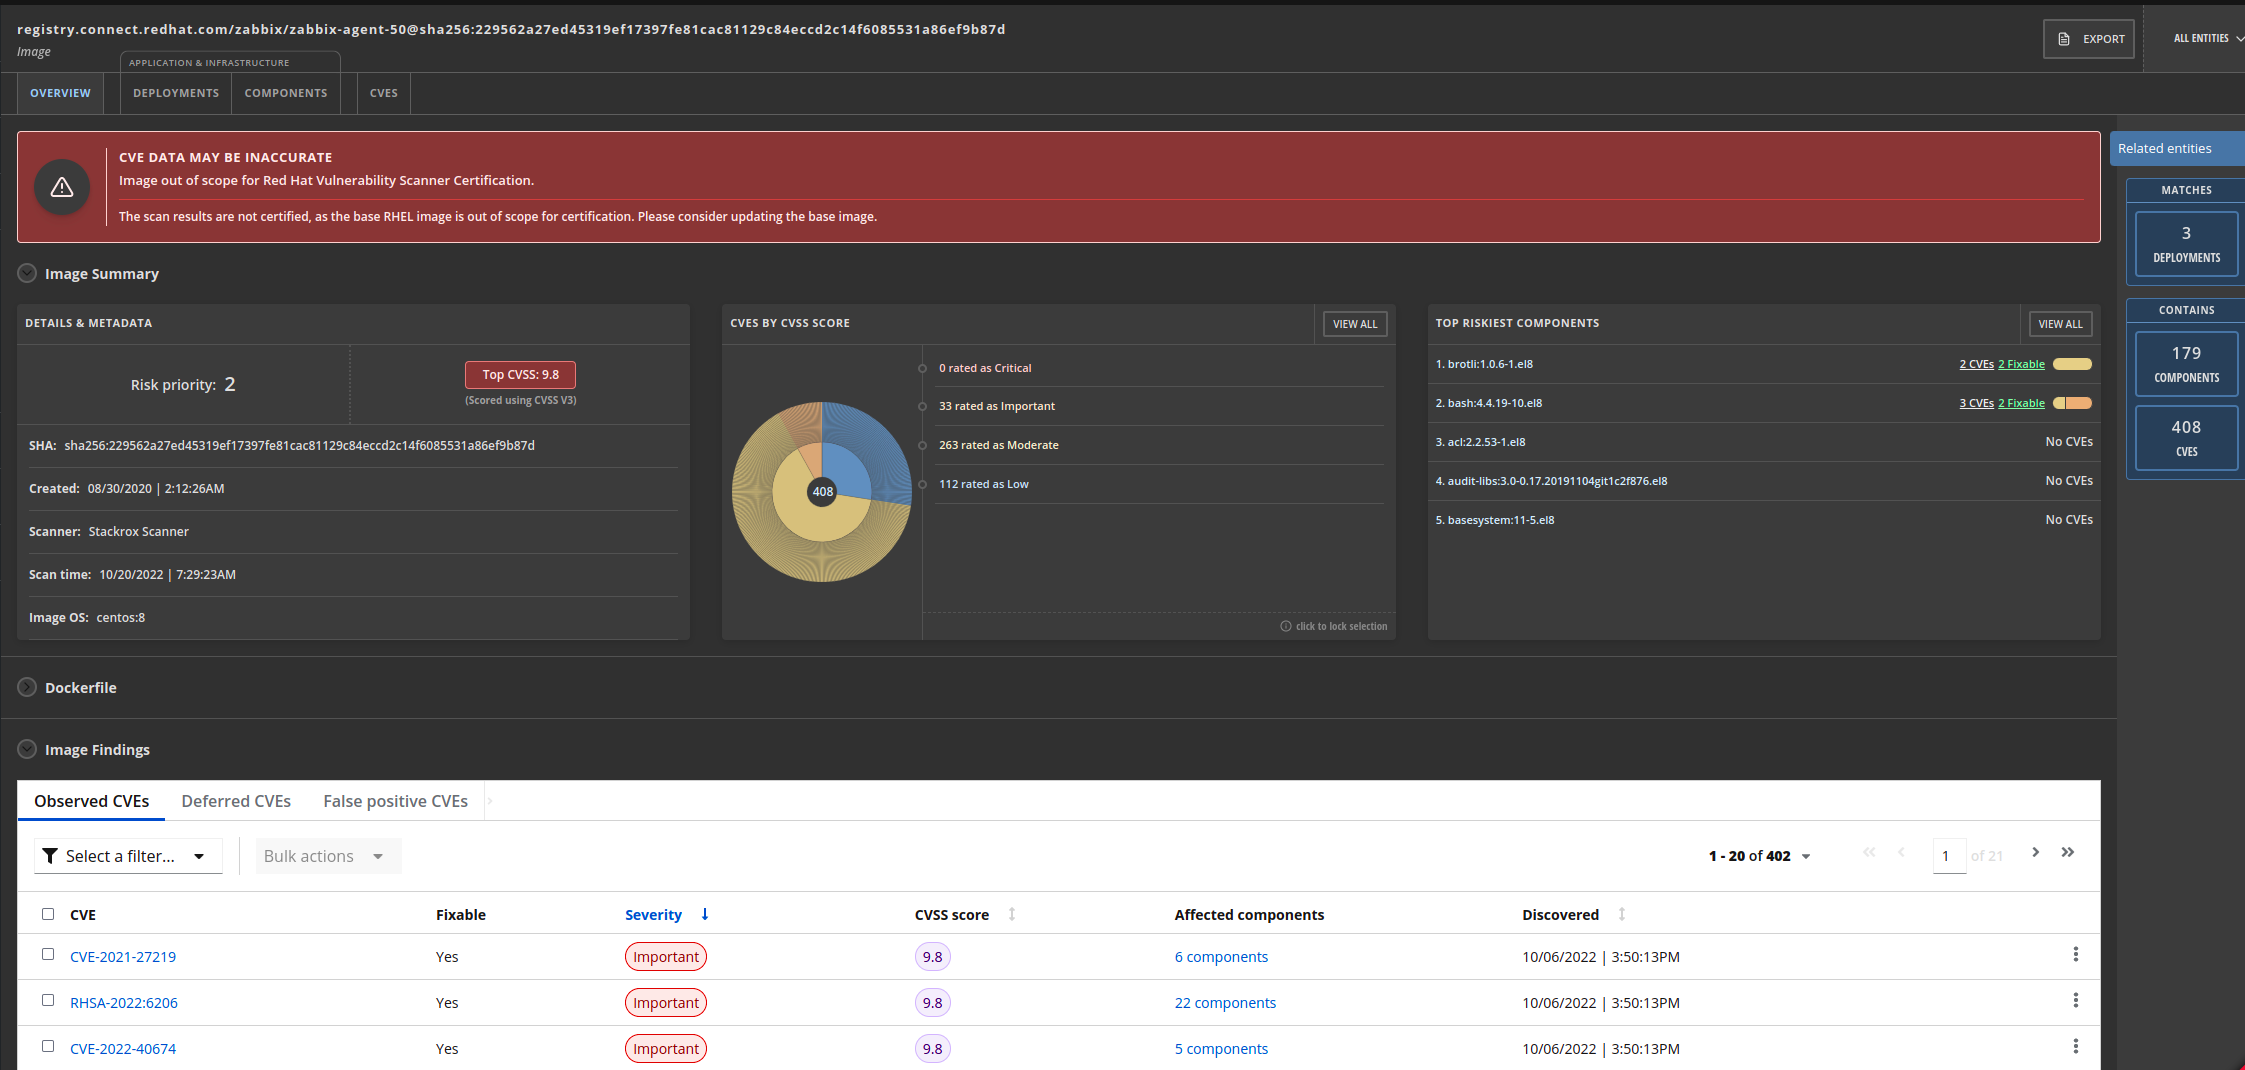Open the Bulk actions dropdown
The width and height of the screenshot is (2245, 1070).
[328, 856]
